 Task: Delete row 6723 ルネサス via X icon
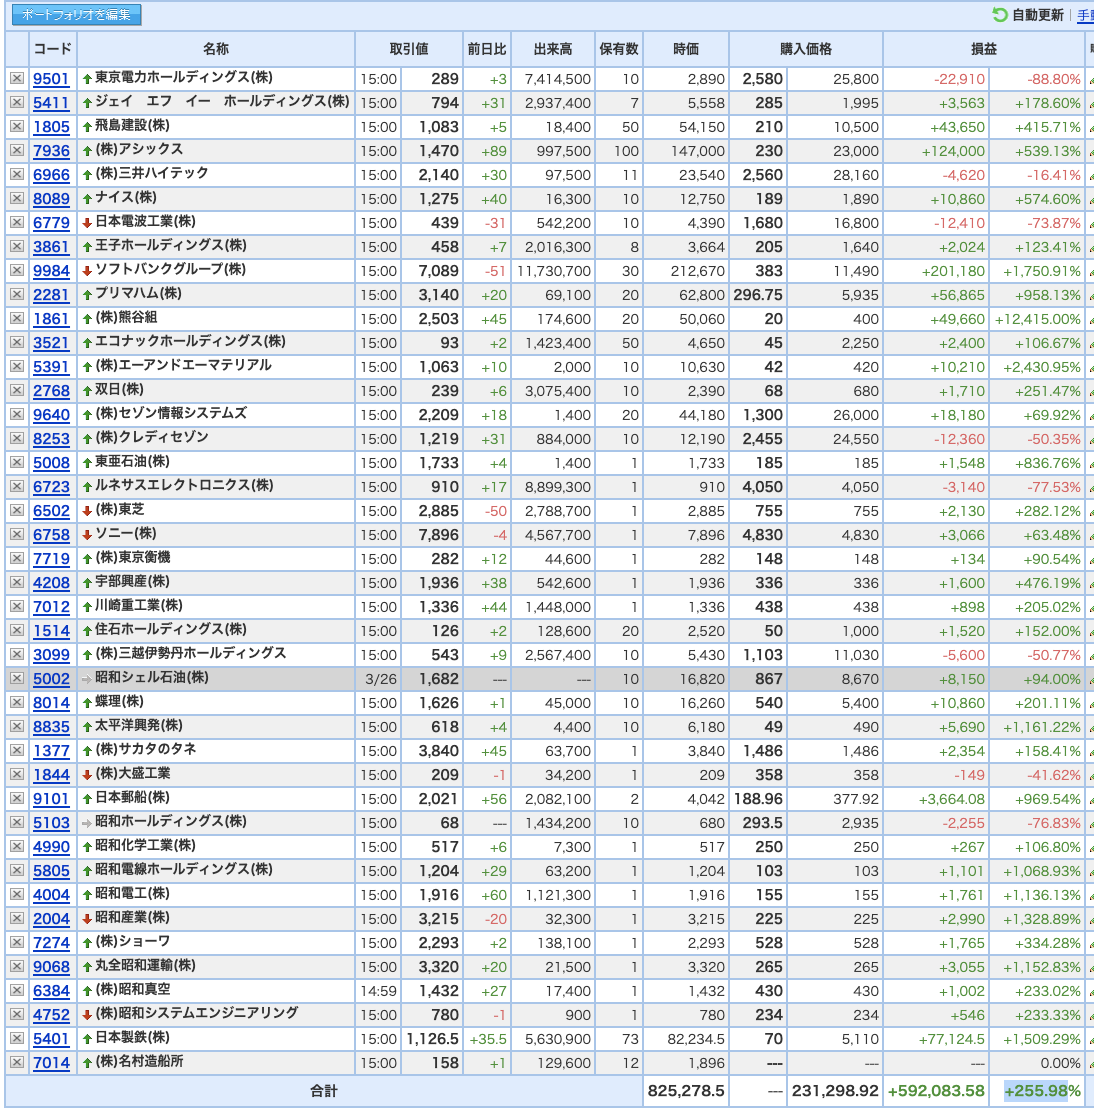coord(17,487)
